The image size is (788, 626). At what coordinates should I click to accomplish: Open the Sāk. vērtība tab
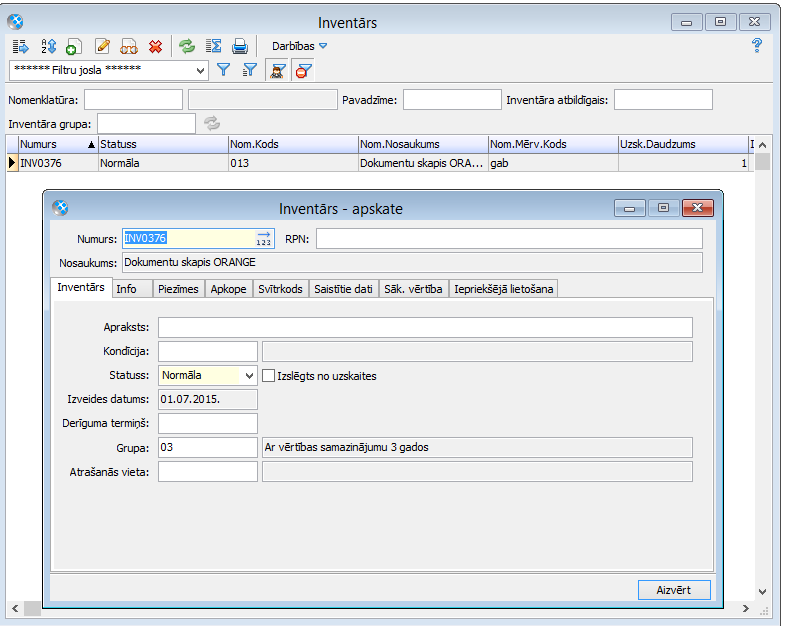[x=413, y=289]
